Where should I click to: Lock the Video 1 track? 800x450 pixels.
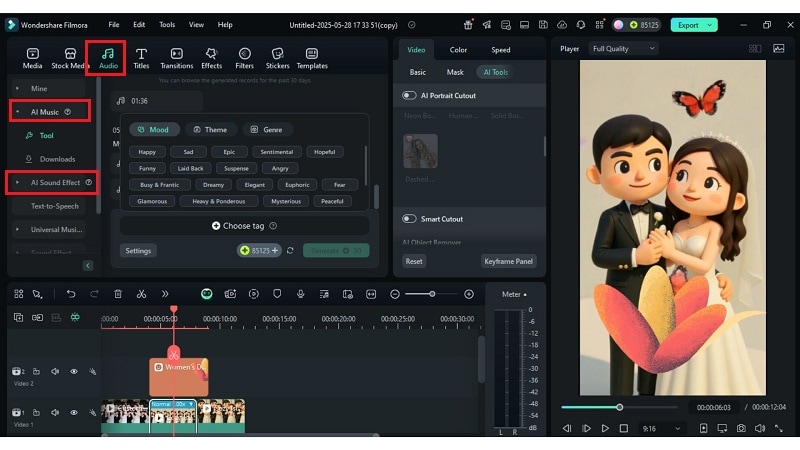36,412
